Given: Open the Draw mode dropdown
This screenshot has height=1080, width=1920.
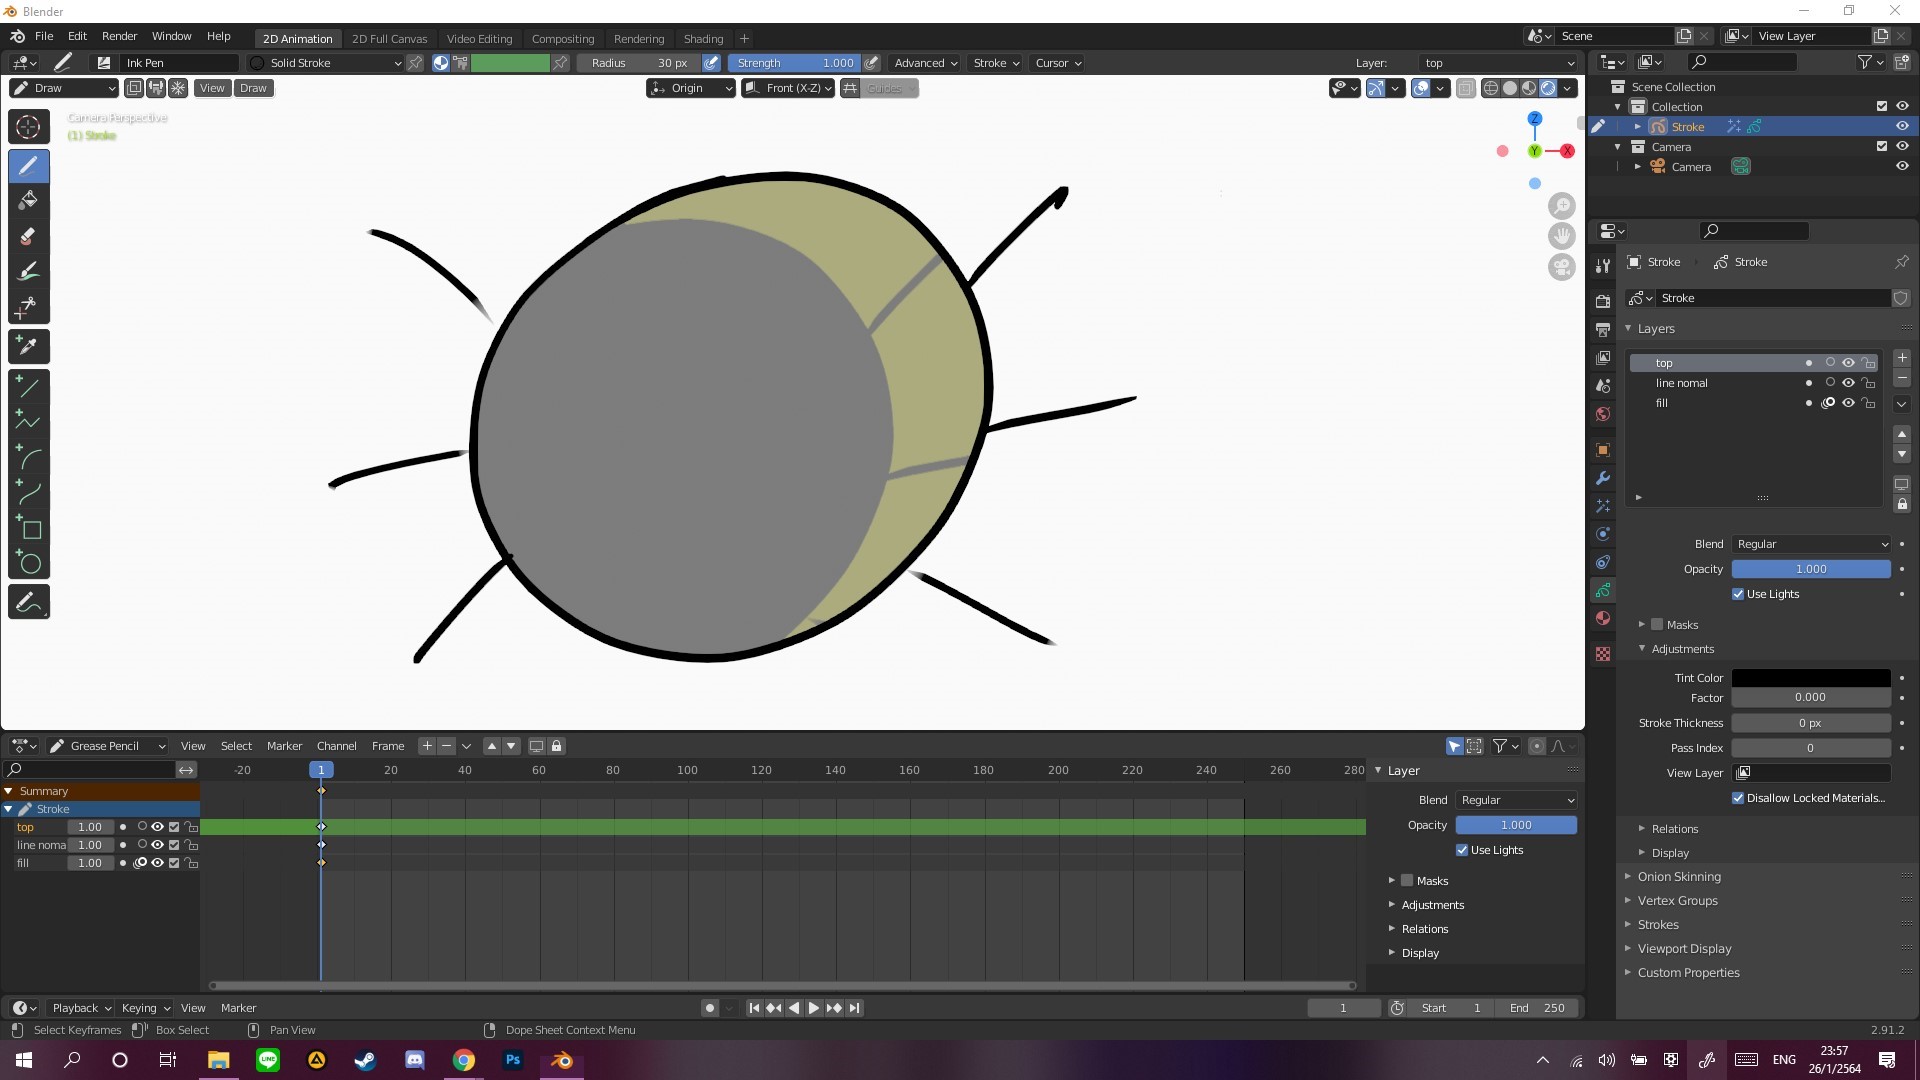Looking at the screenshot, I should pos(64,88).
